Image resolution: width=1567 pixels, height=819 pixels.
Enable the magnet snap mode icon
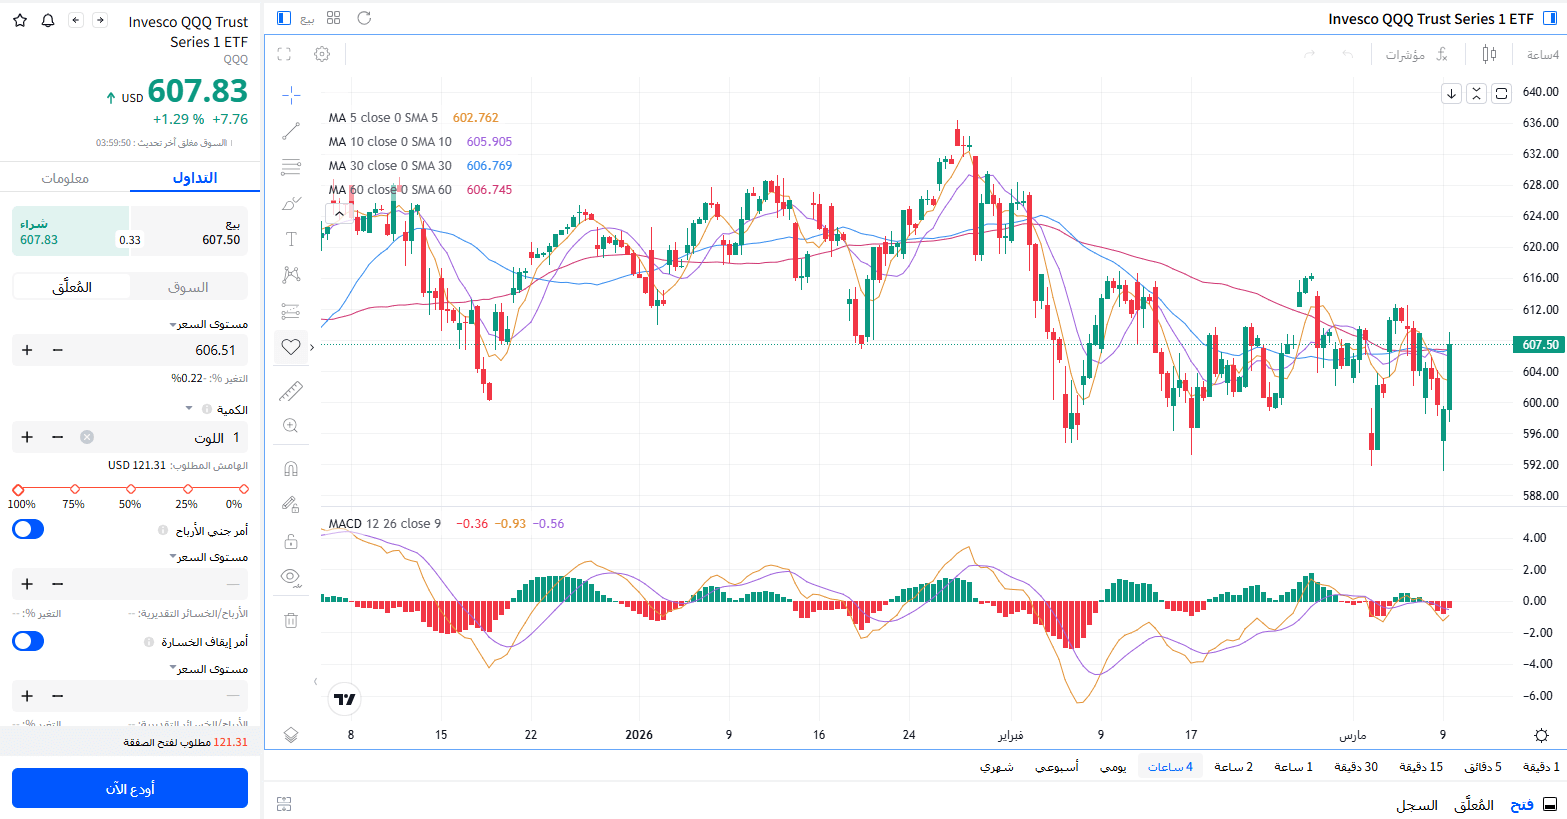click(x=291, y=469)
